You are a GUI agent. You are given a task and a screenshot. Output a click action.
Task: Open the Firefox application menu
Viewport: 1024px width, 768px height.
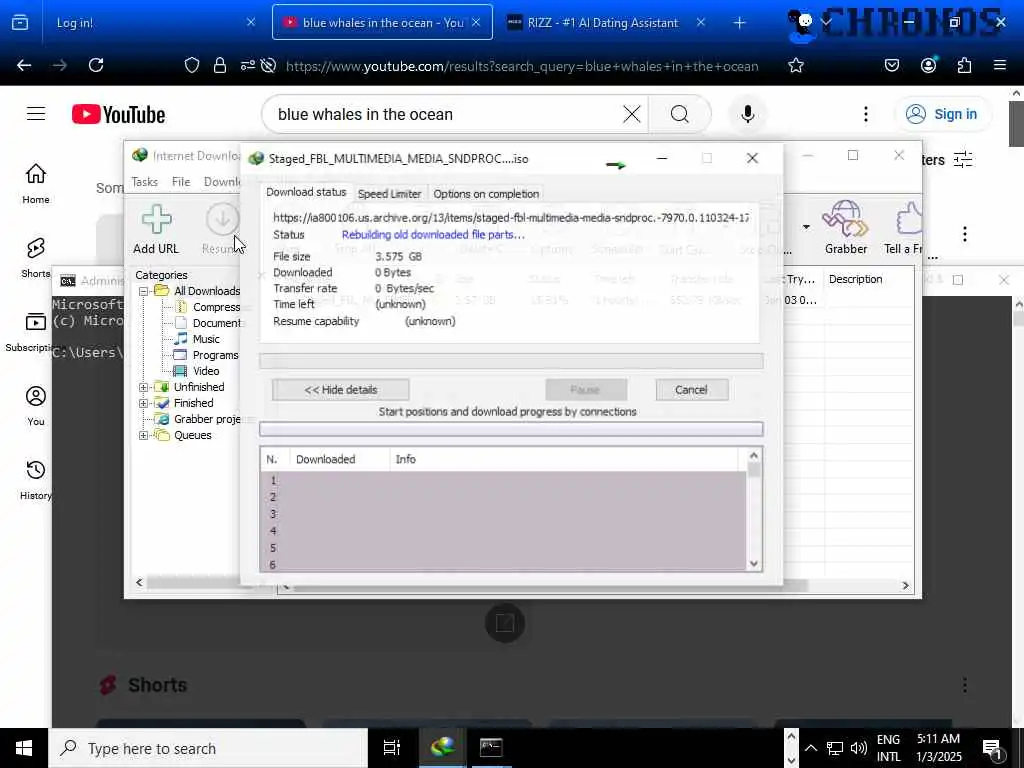point(1000,65)
